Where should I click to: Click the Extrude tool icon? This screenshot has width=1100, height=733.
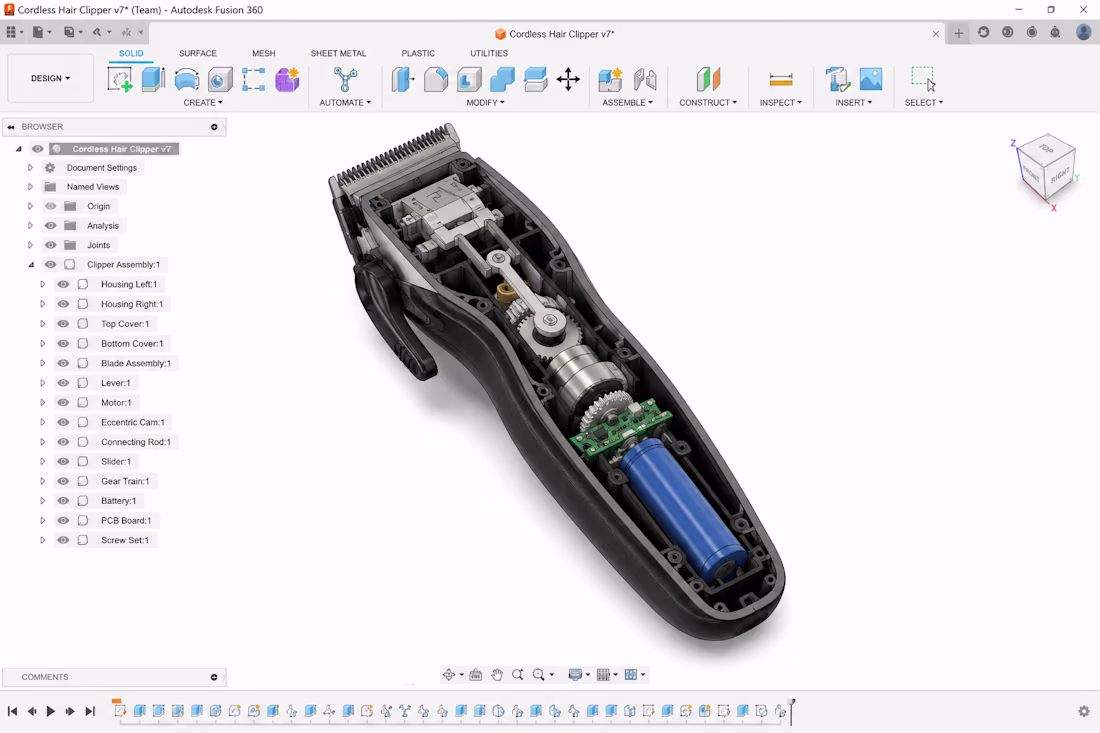pyautogui.click(x=153, y=79)
